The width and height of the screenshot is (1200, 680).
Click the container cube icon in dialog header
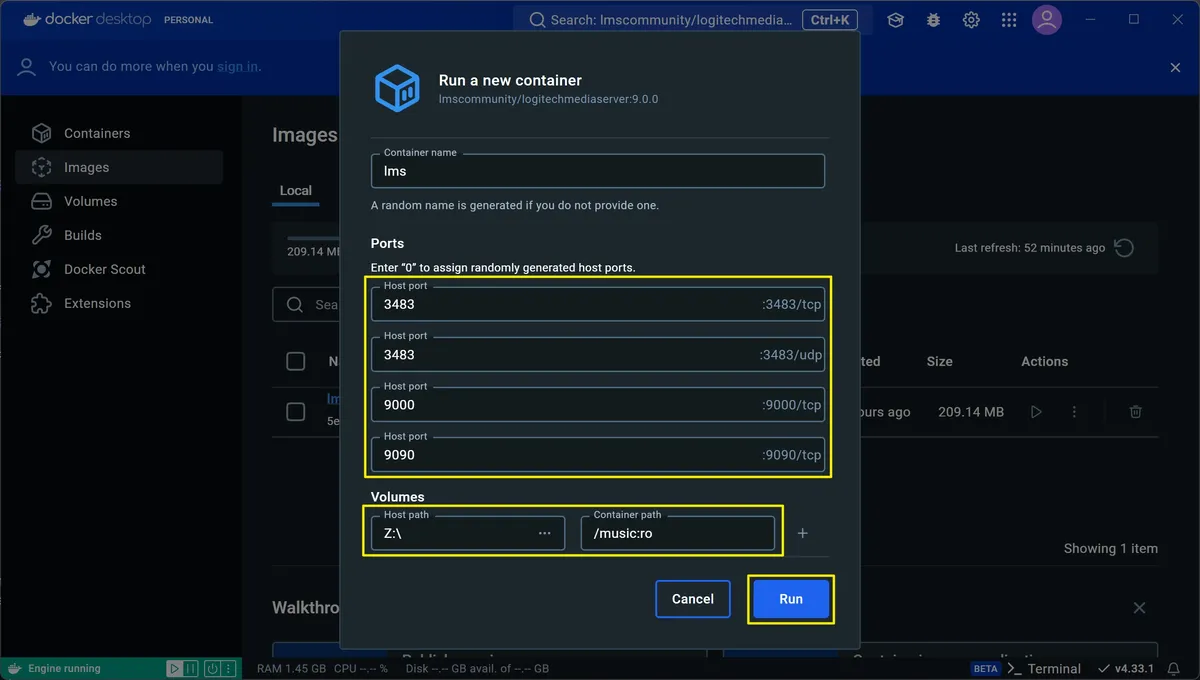coord(397,88)
